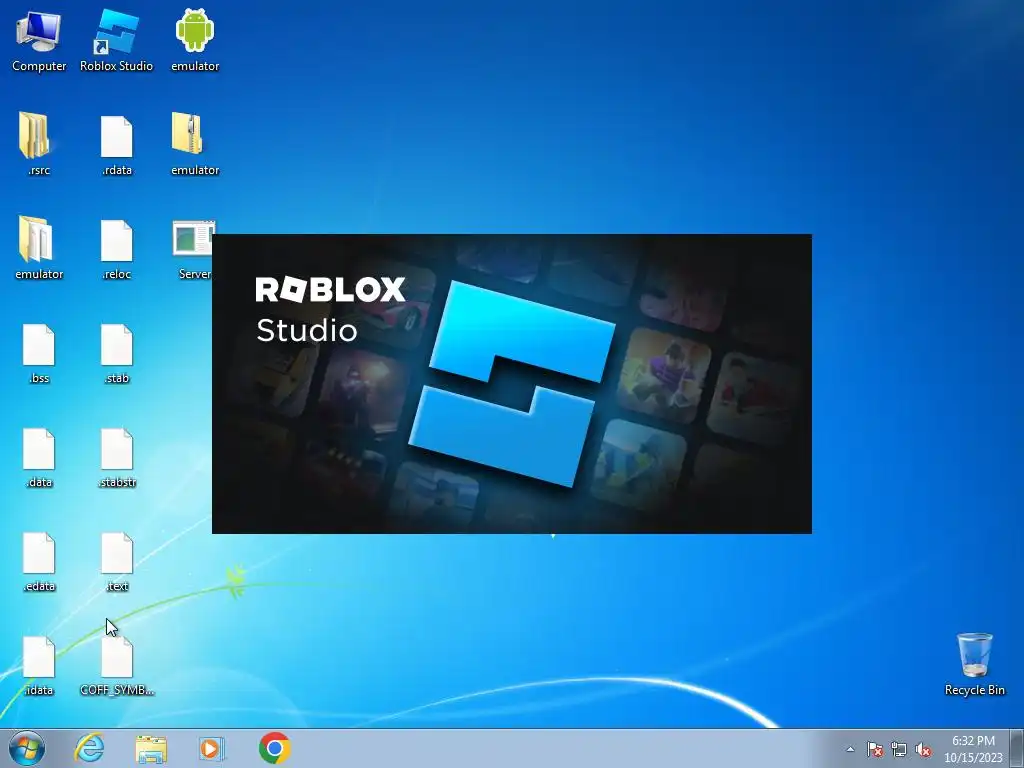Select the .edata file icon
This screenshot has width=1024, height=768.
click(39, 561)
